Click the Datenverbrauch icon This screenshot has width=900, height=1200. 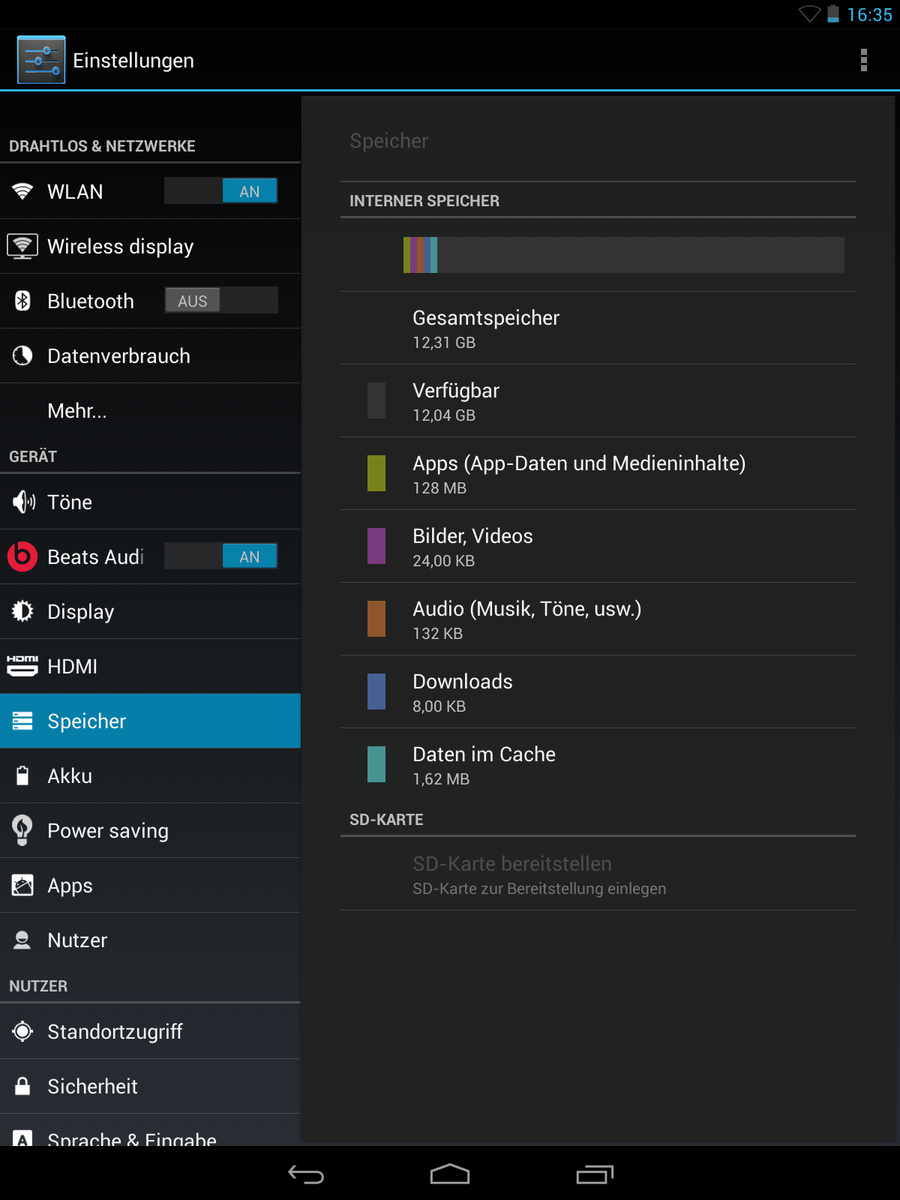pos(22,356)
